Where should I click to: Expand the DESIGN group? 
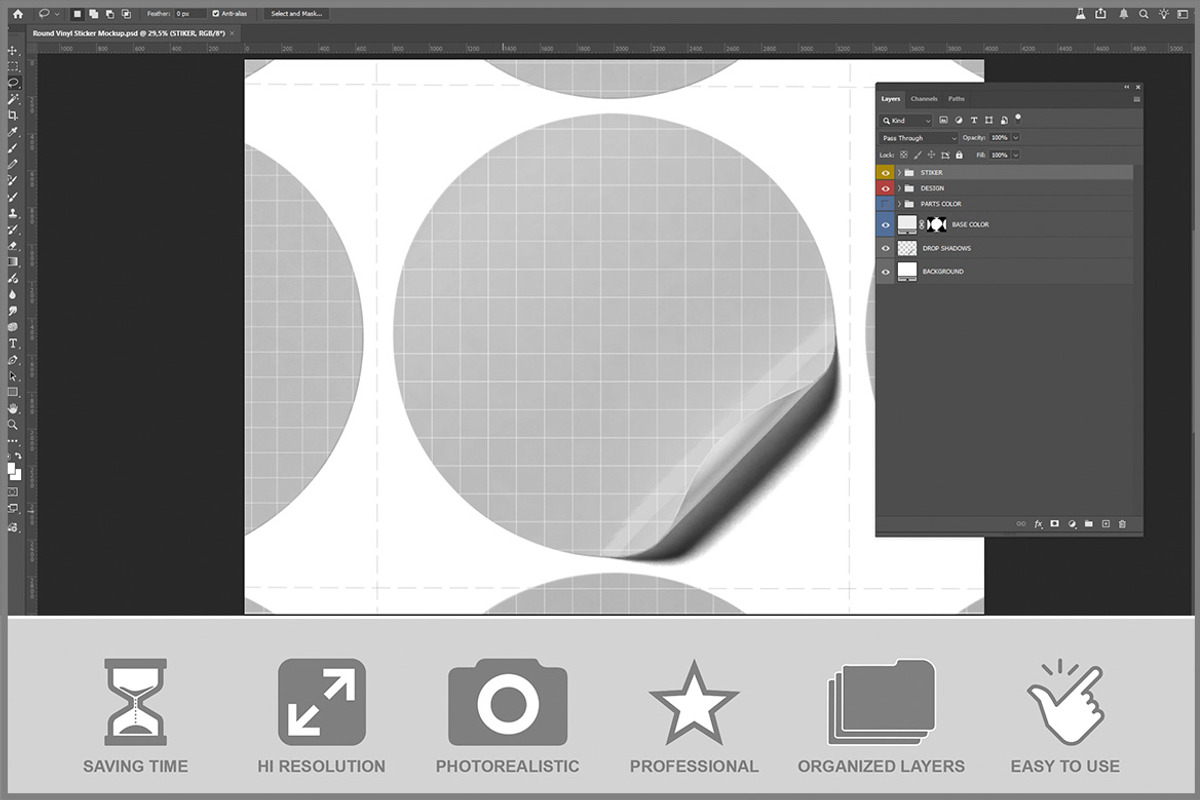899,188
